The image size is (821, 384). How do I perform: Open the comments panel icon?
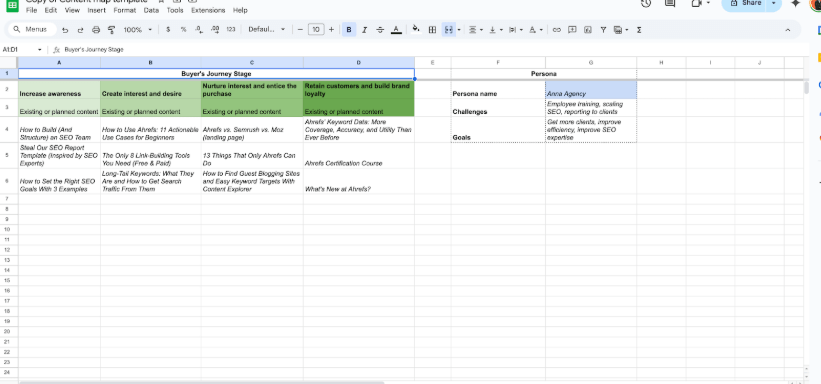coord(670,4)
